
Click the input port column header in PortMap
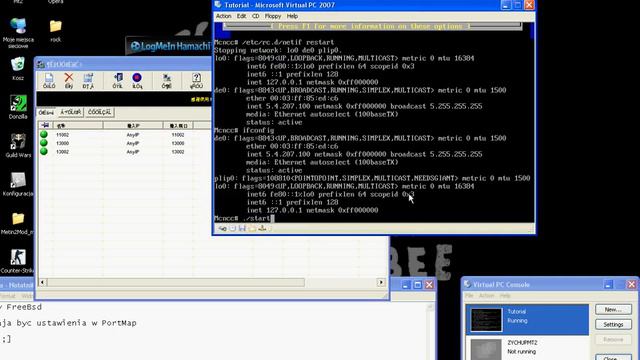(178, 125)
